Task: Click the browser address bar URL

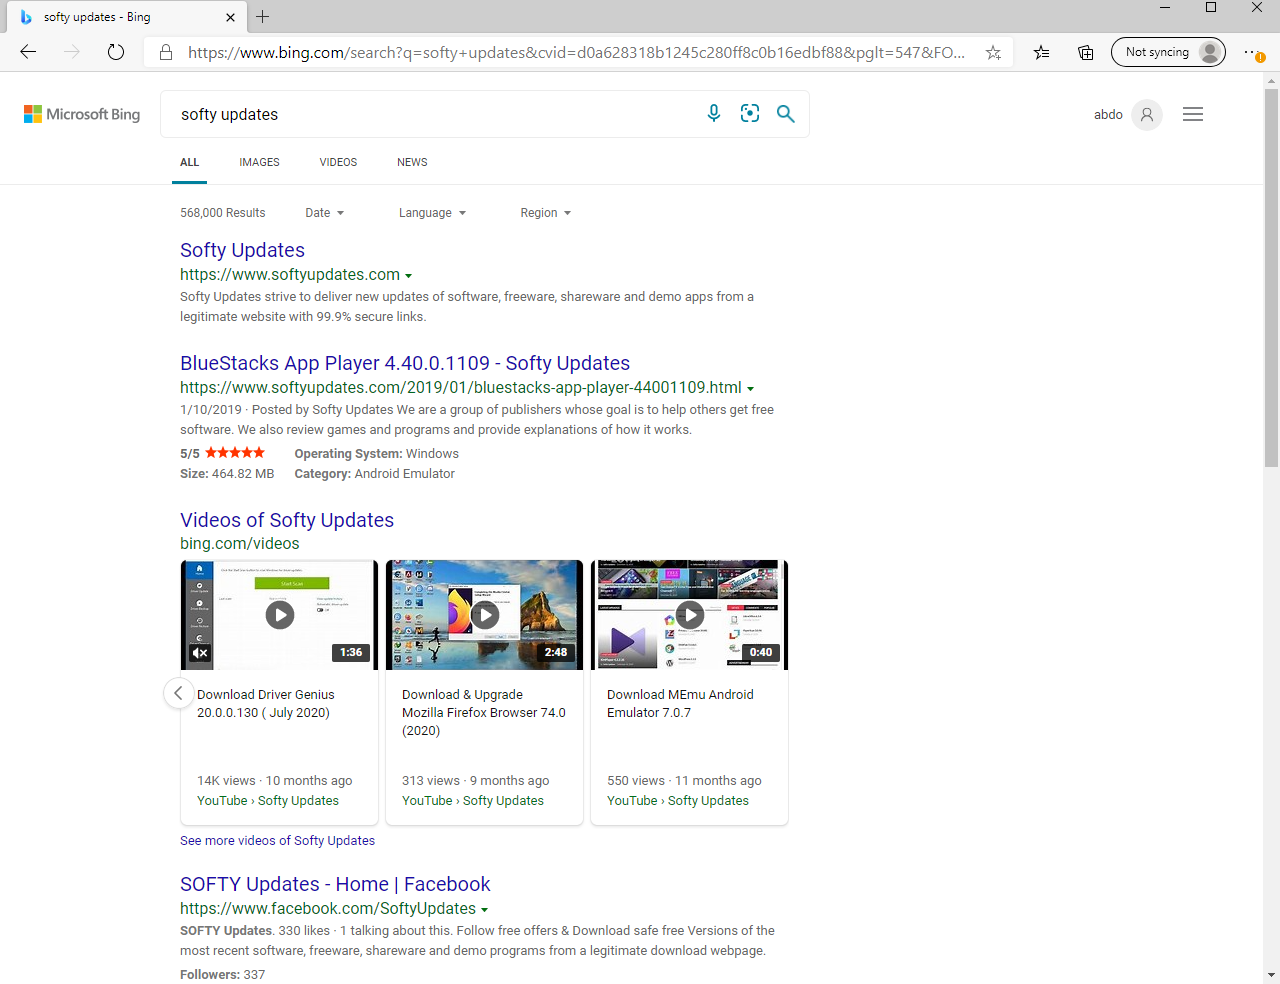Action: pos(577,52)
